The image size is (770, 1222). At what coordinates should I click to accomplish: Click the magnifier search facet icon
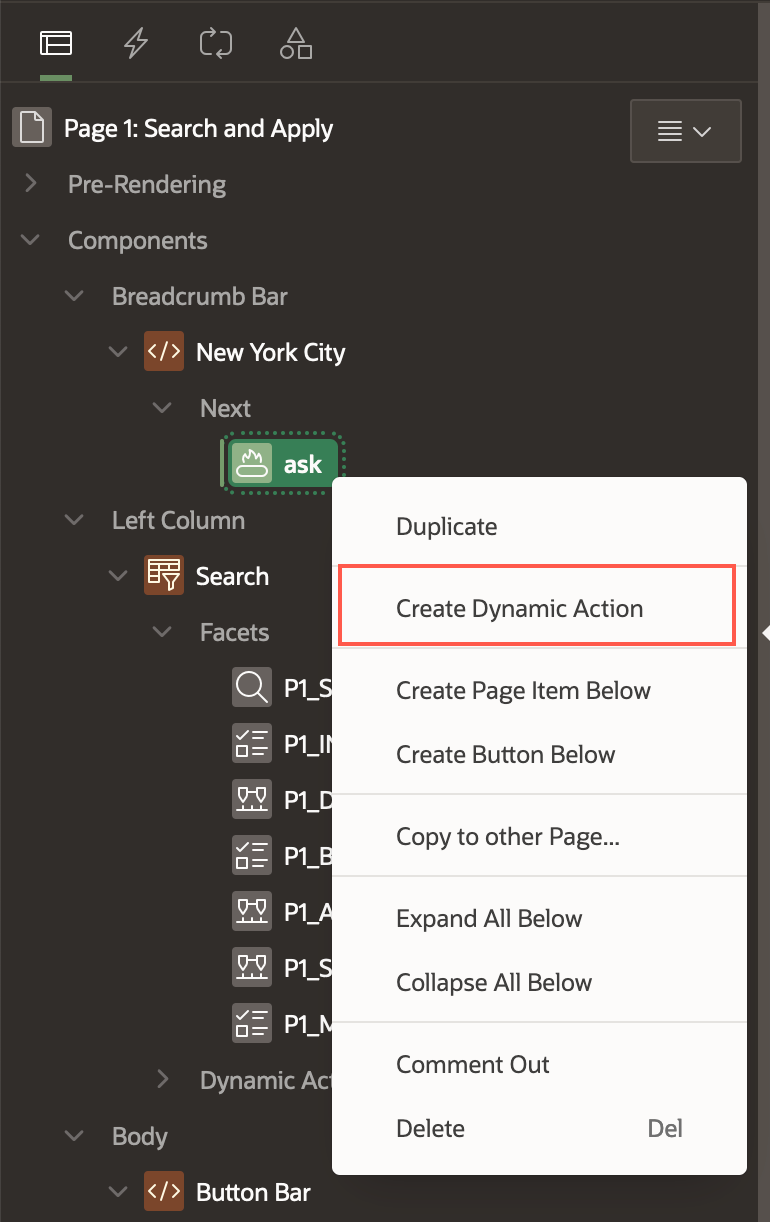click(251, 688)
